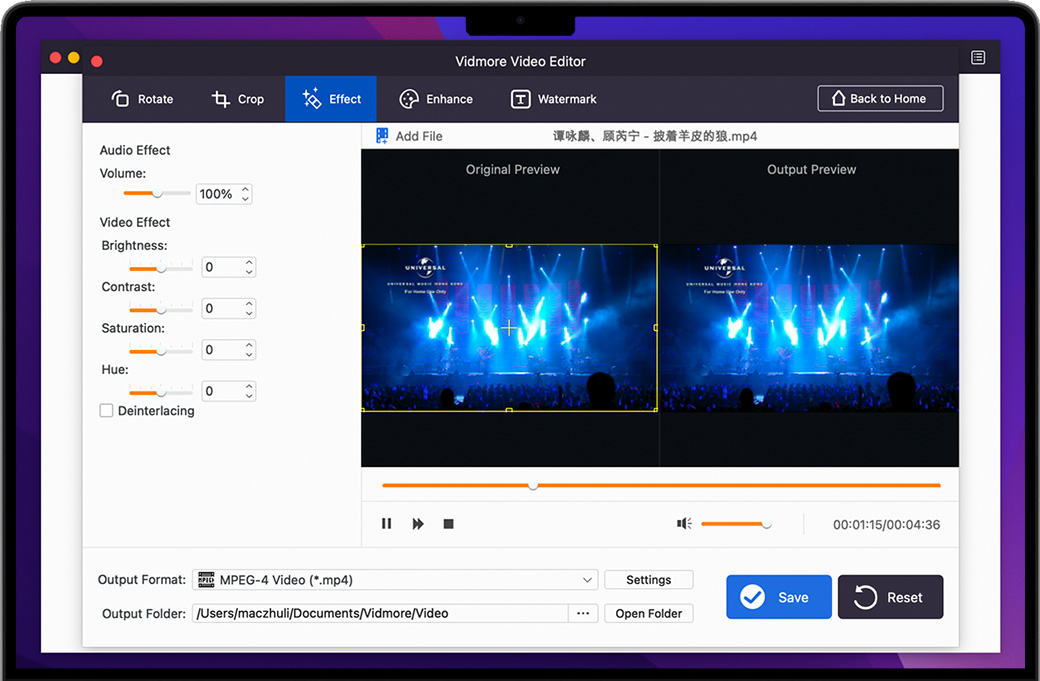This screenshot has width=1040, height=681.
Task: Mute audio with the speaker icon
Action: [684, 524]
